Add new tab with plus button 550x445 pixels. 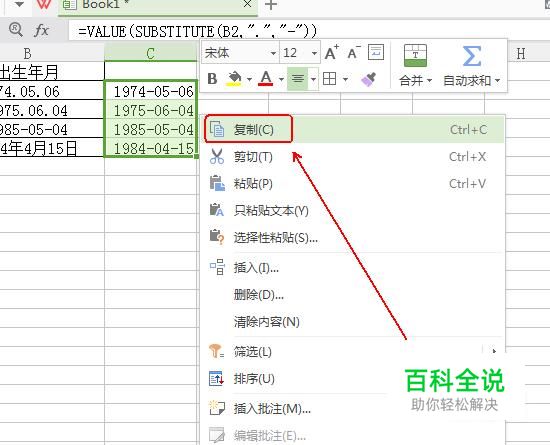pos(271,5)
